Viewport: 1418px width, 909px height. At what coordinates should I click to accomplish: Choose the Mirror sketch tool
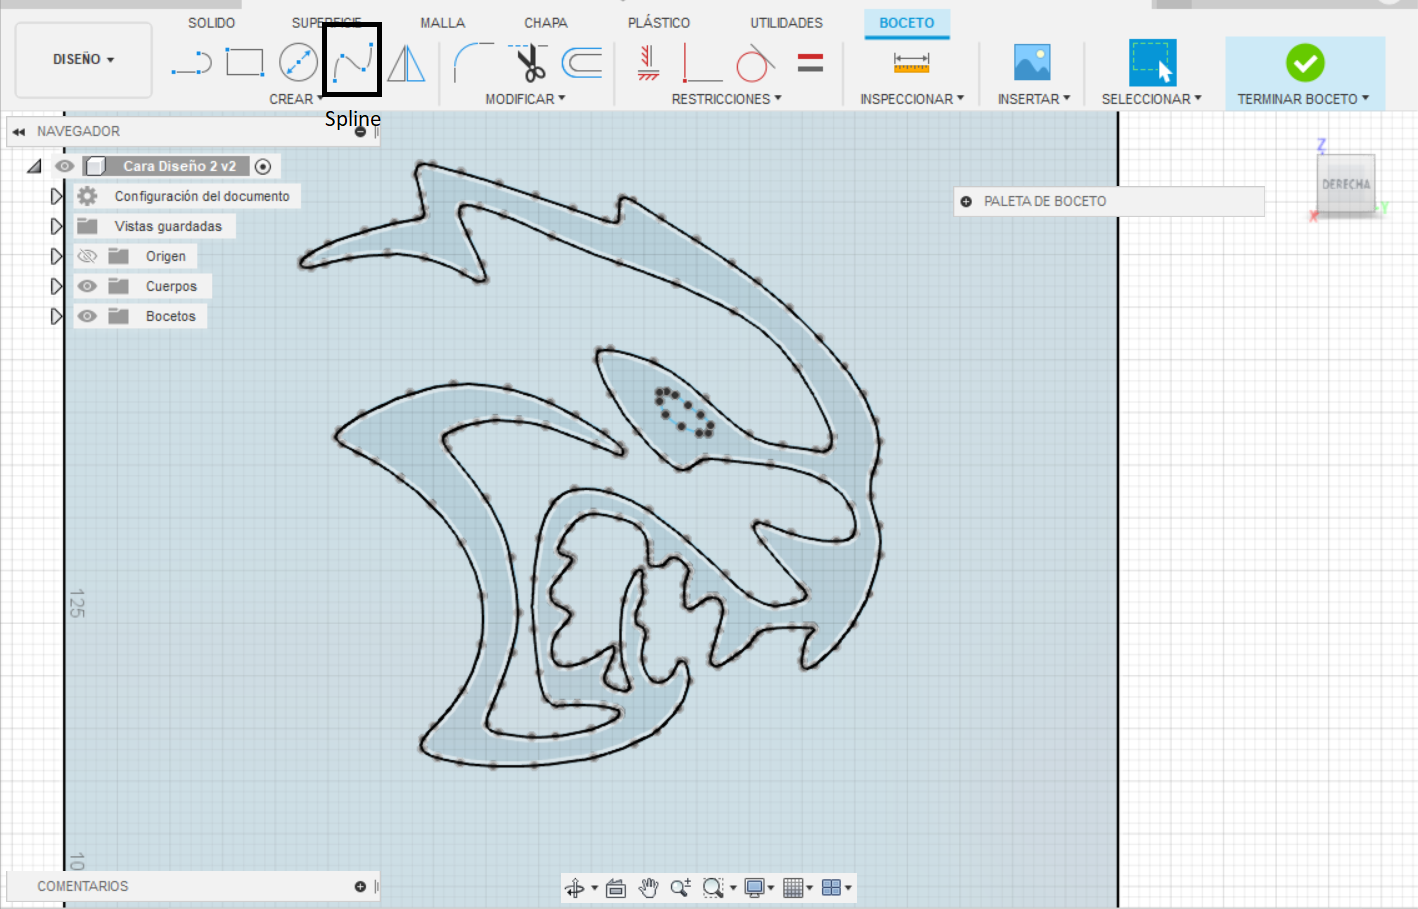406,63
